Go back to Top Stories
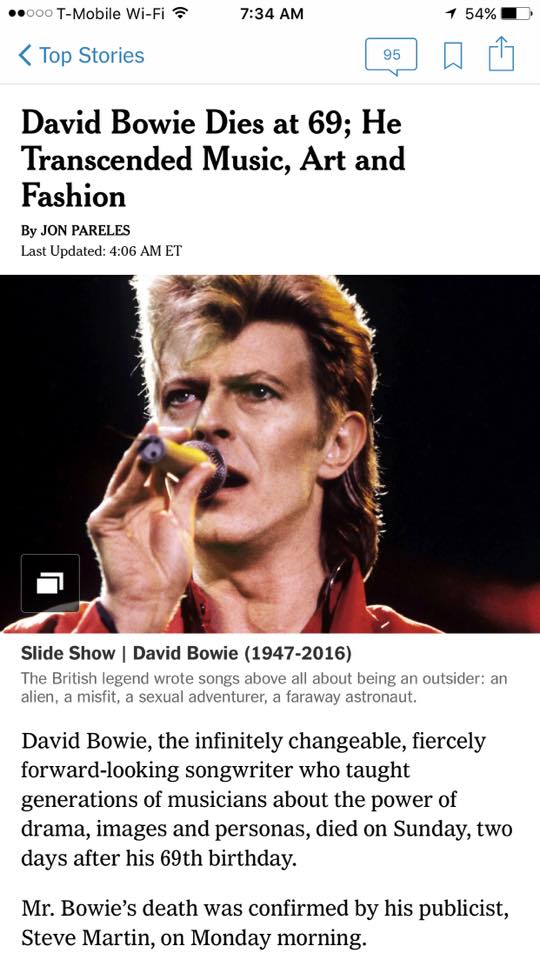 click(81, 55)
